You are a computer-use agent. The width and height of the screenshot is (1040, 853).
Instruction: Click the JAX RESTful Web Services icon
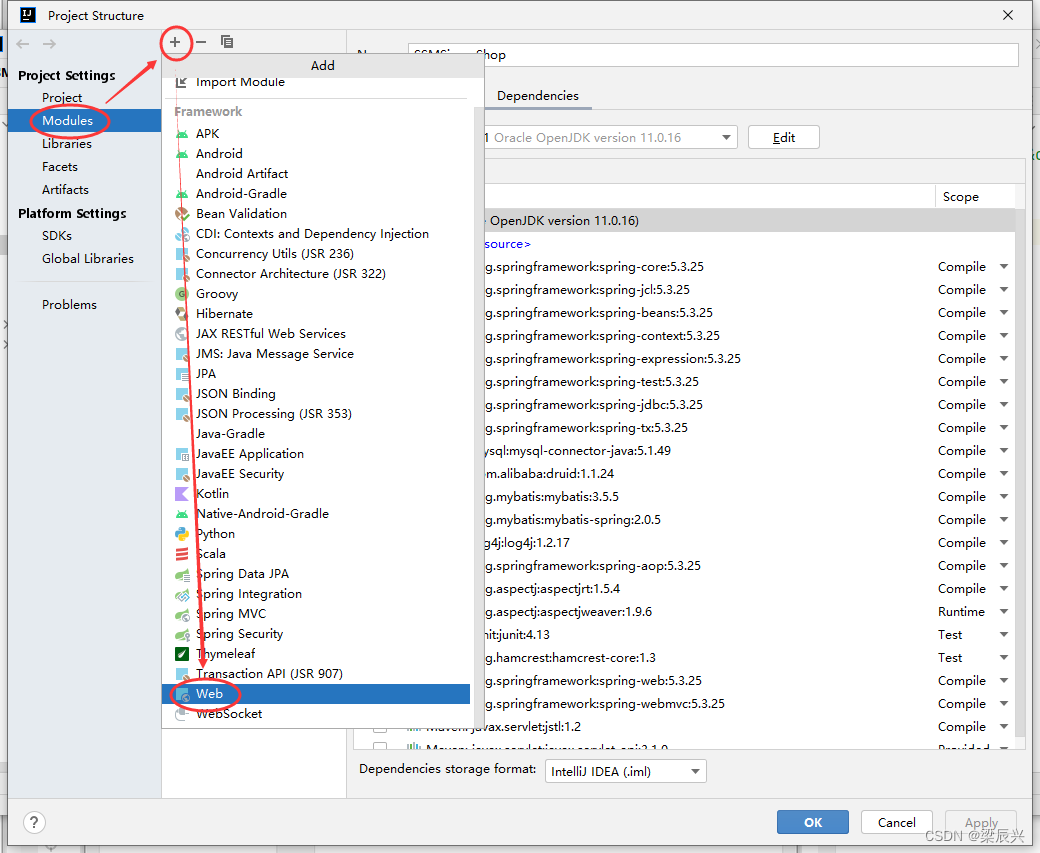[x=182, y=334]
